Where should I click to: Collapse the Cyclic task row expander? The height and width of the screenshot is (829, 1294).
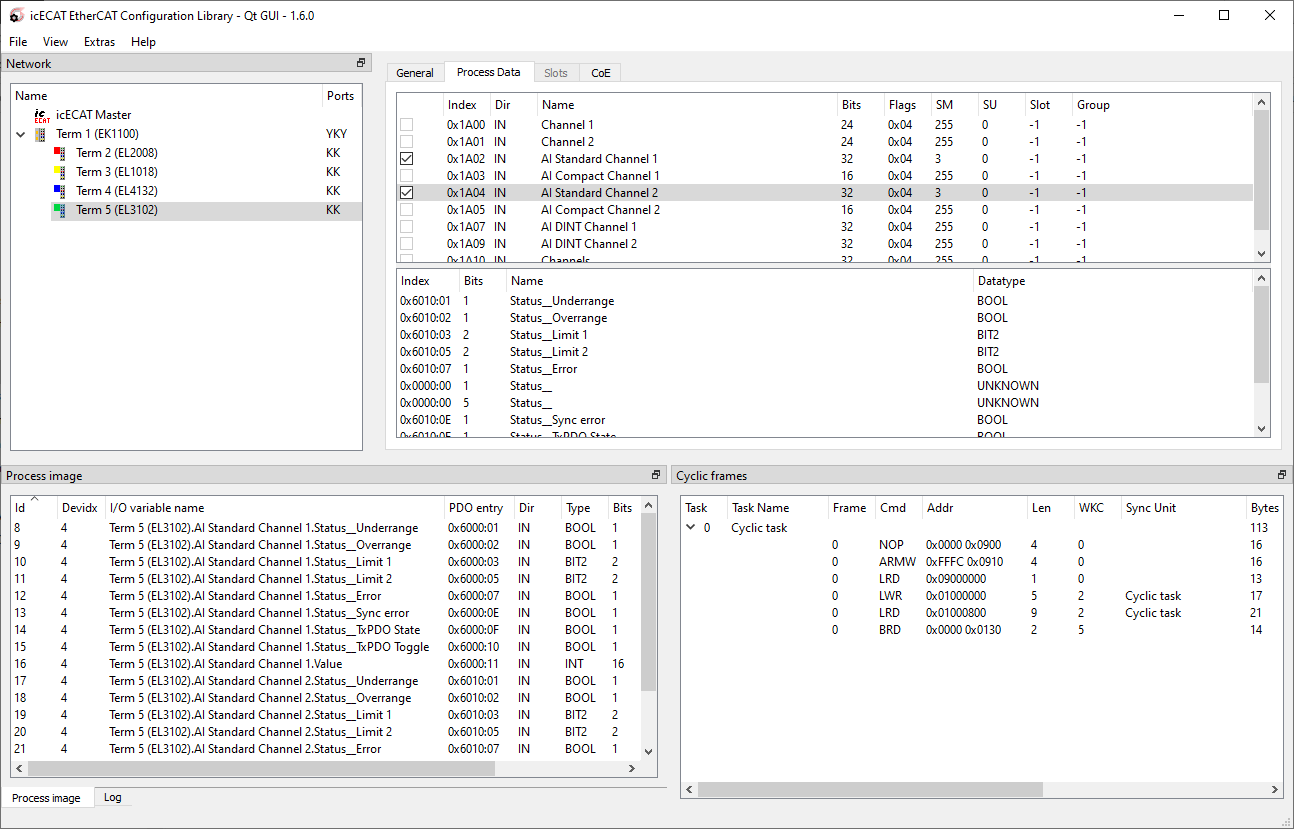tap(691, 528)
